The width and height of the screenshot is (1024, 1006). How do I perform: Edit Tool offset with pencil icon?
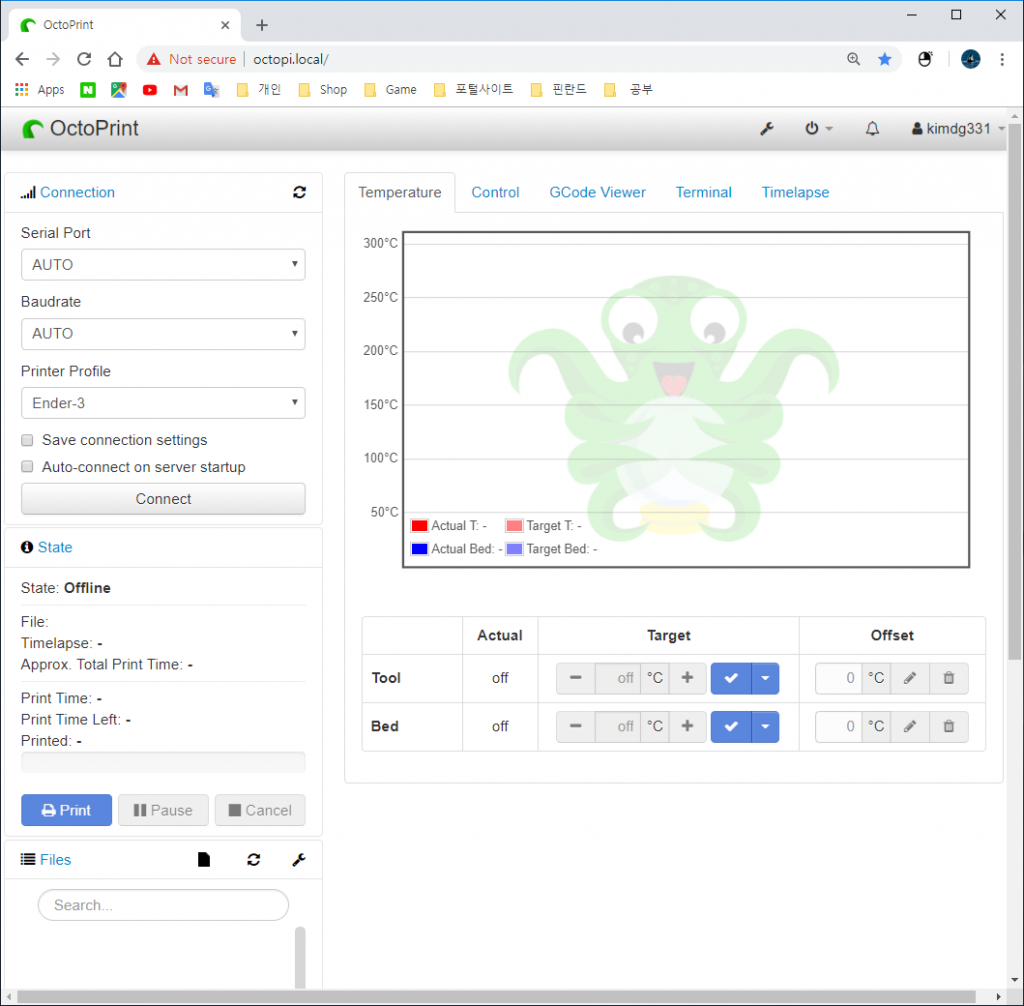[x=910, y=678]
